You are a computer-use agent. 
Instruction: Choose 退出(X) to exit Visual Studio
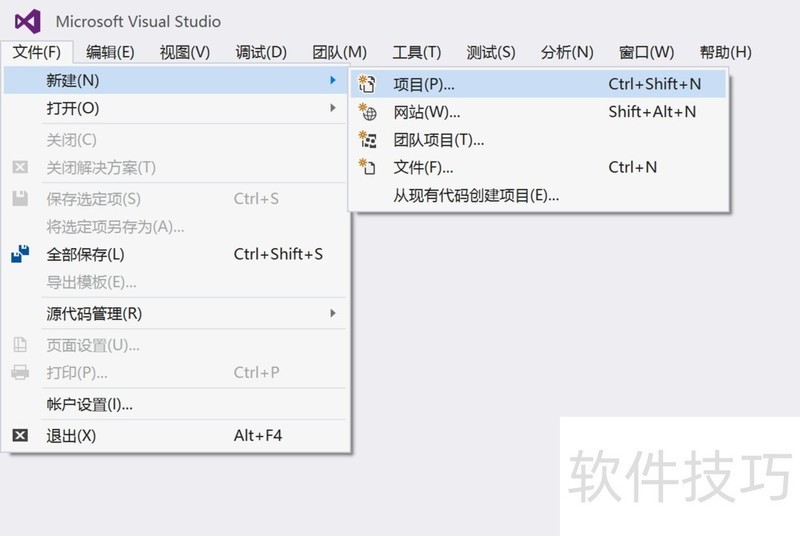176,435
